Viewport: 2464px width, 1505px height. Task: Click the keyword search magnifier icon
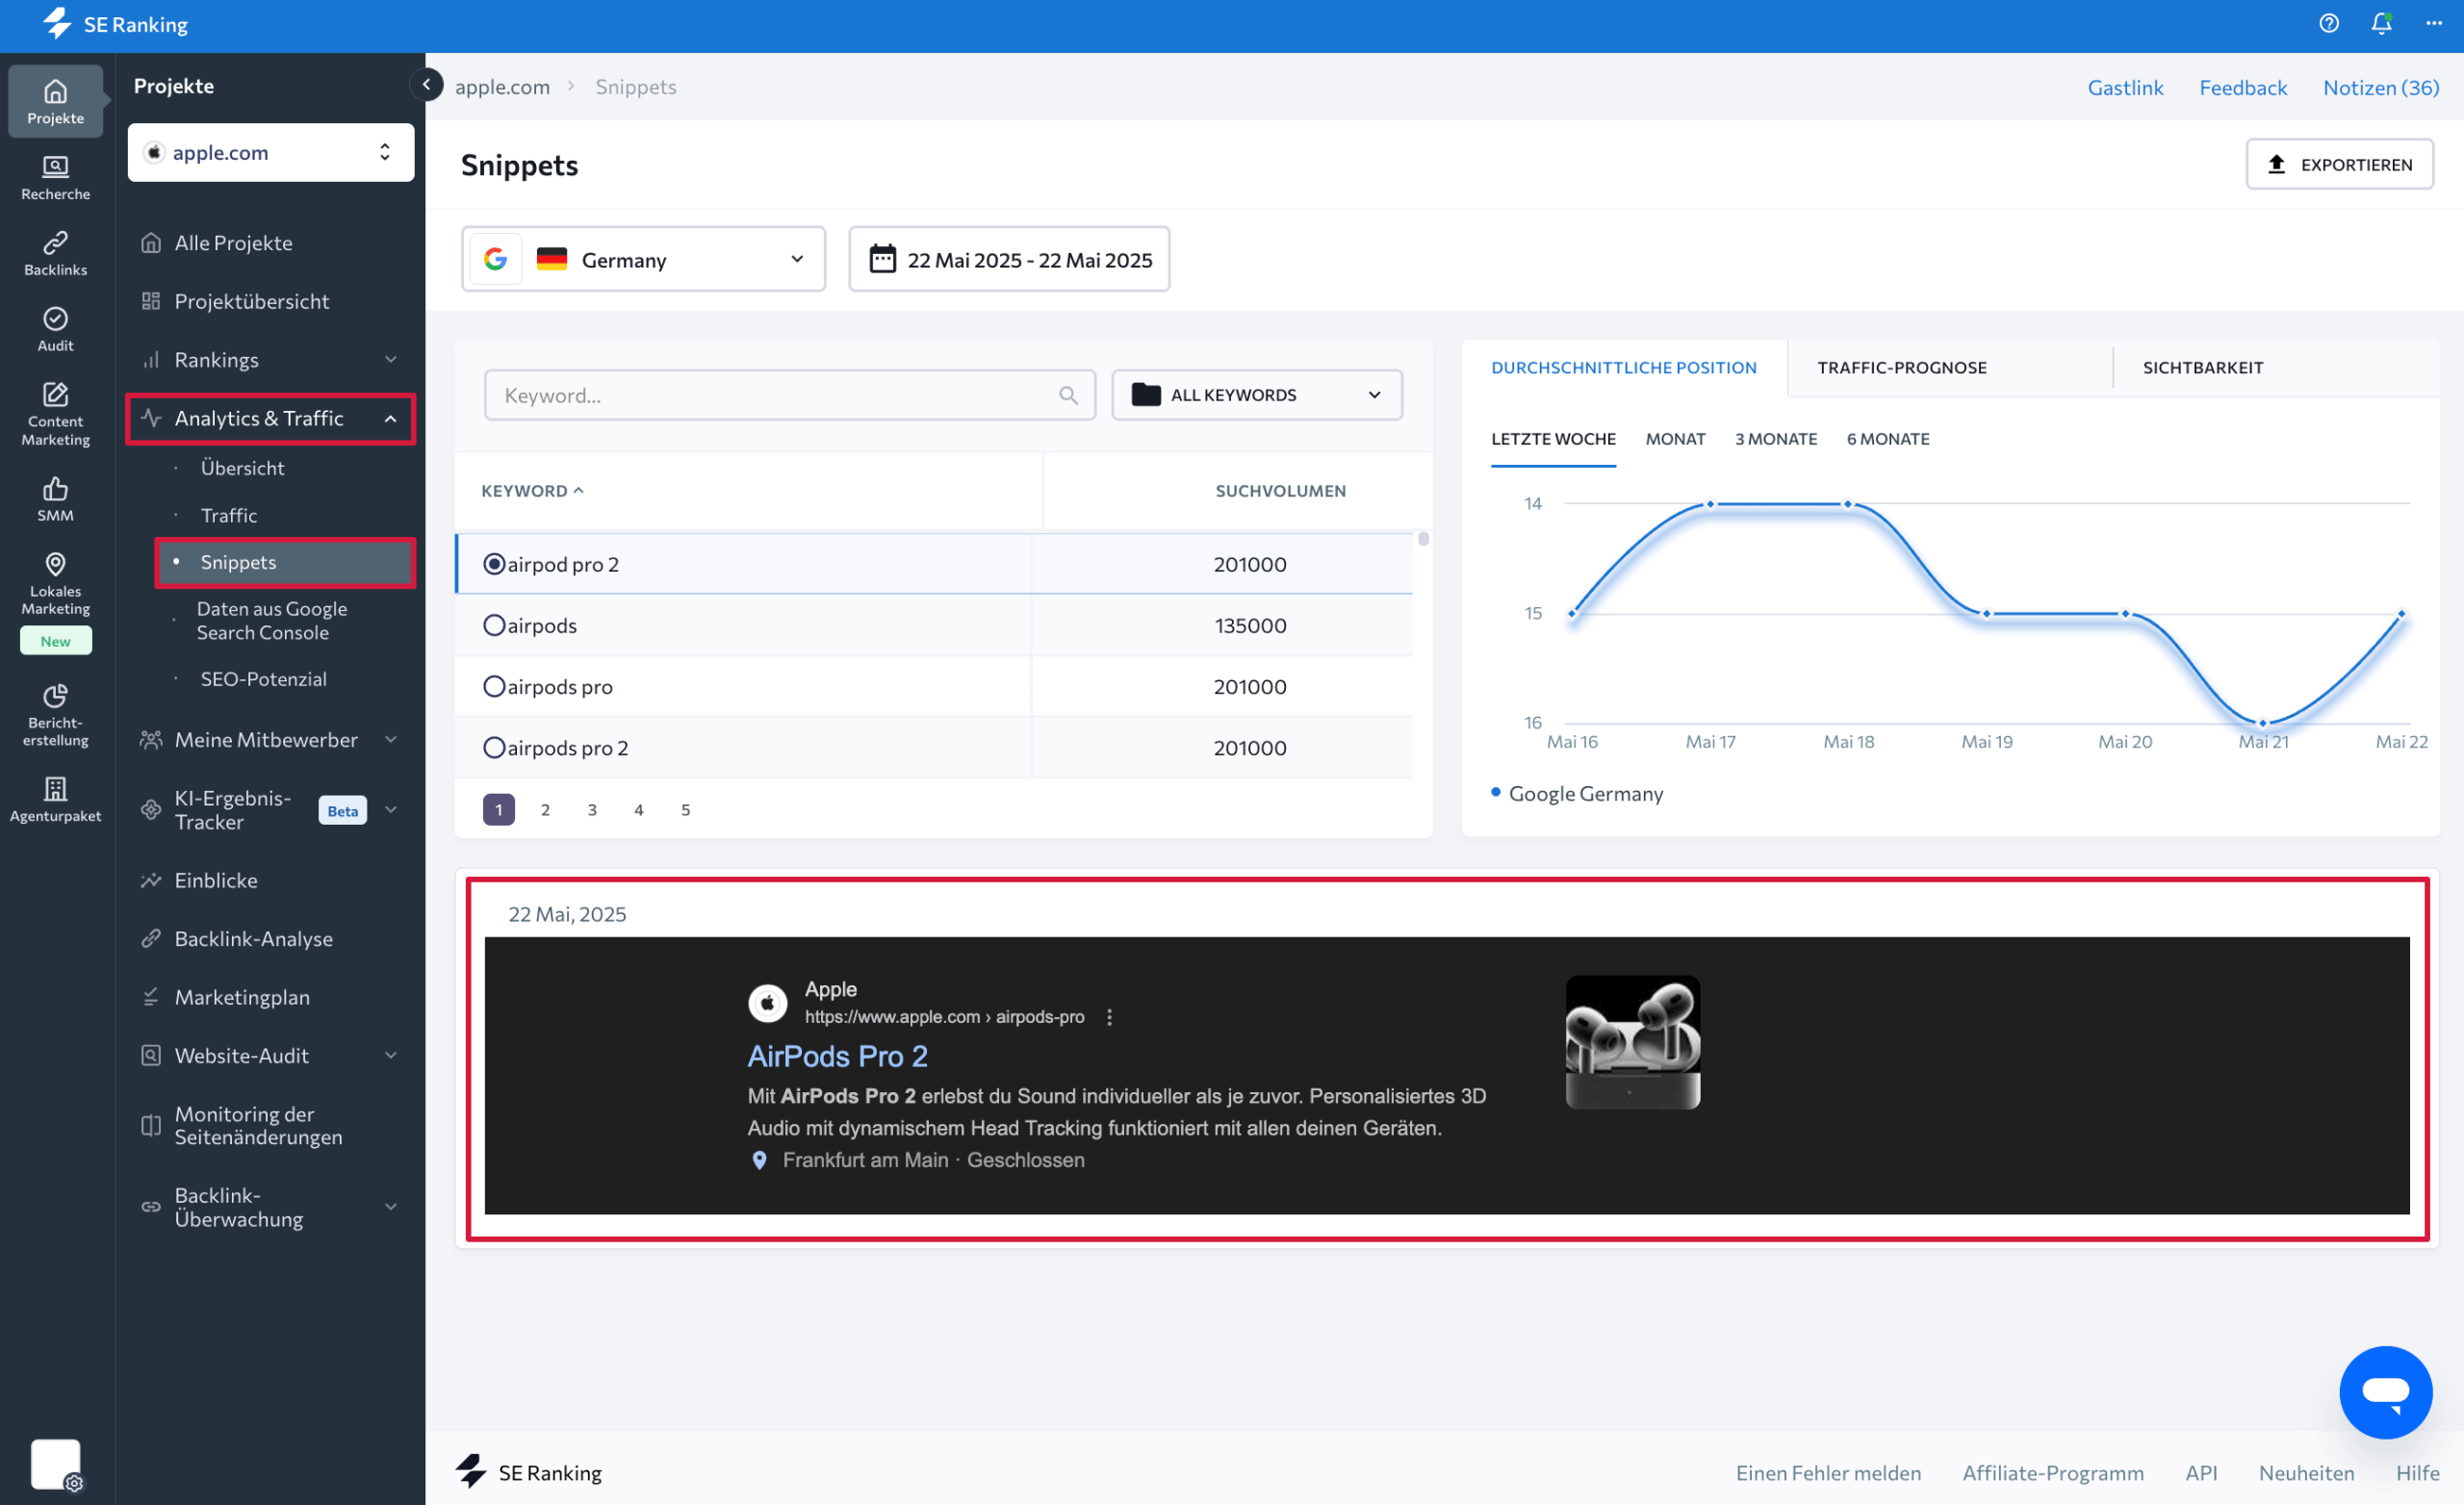1068,396
